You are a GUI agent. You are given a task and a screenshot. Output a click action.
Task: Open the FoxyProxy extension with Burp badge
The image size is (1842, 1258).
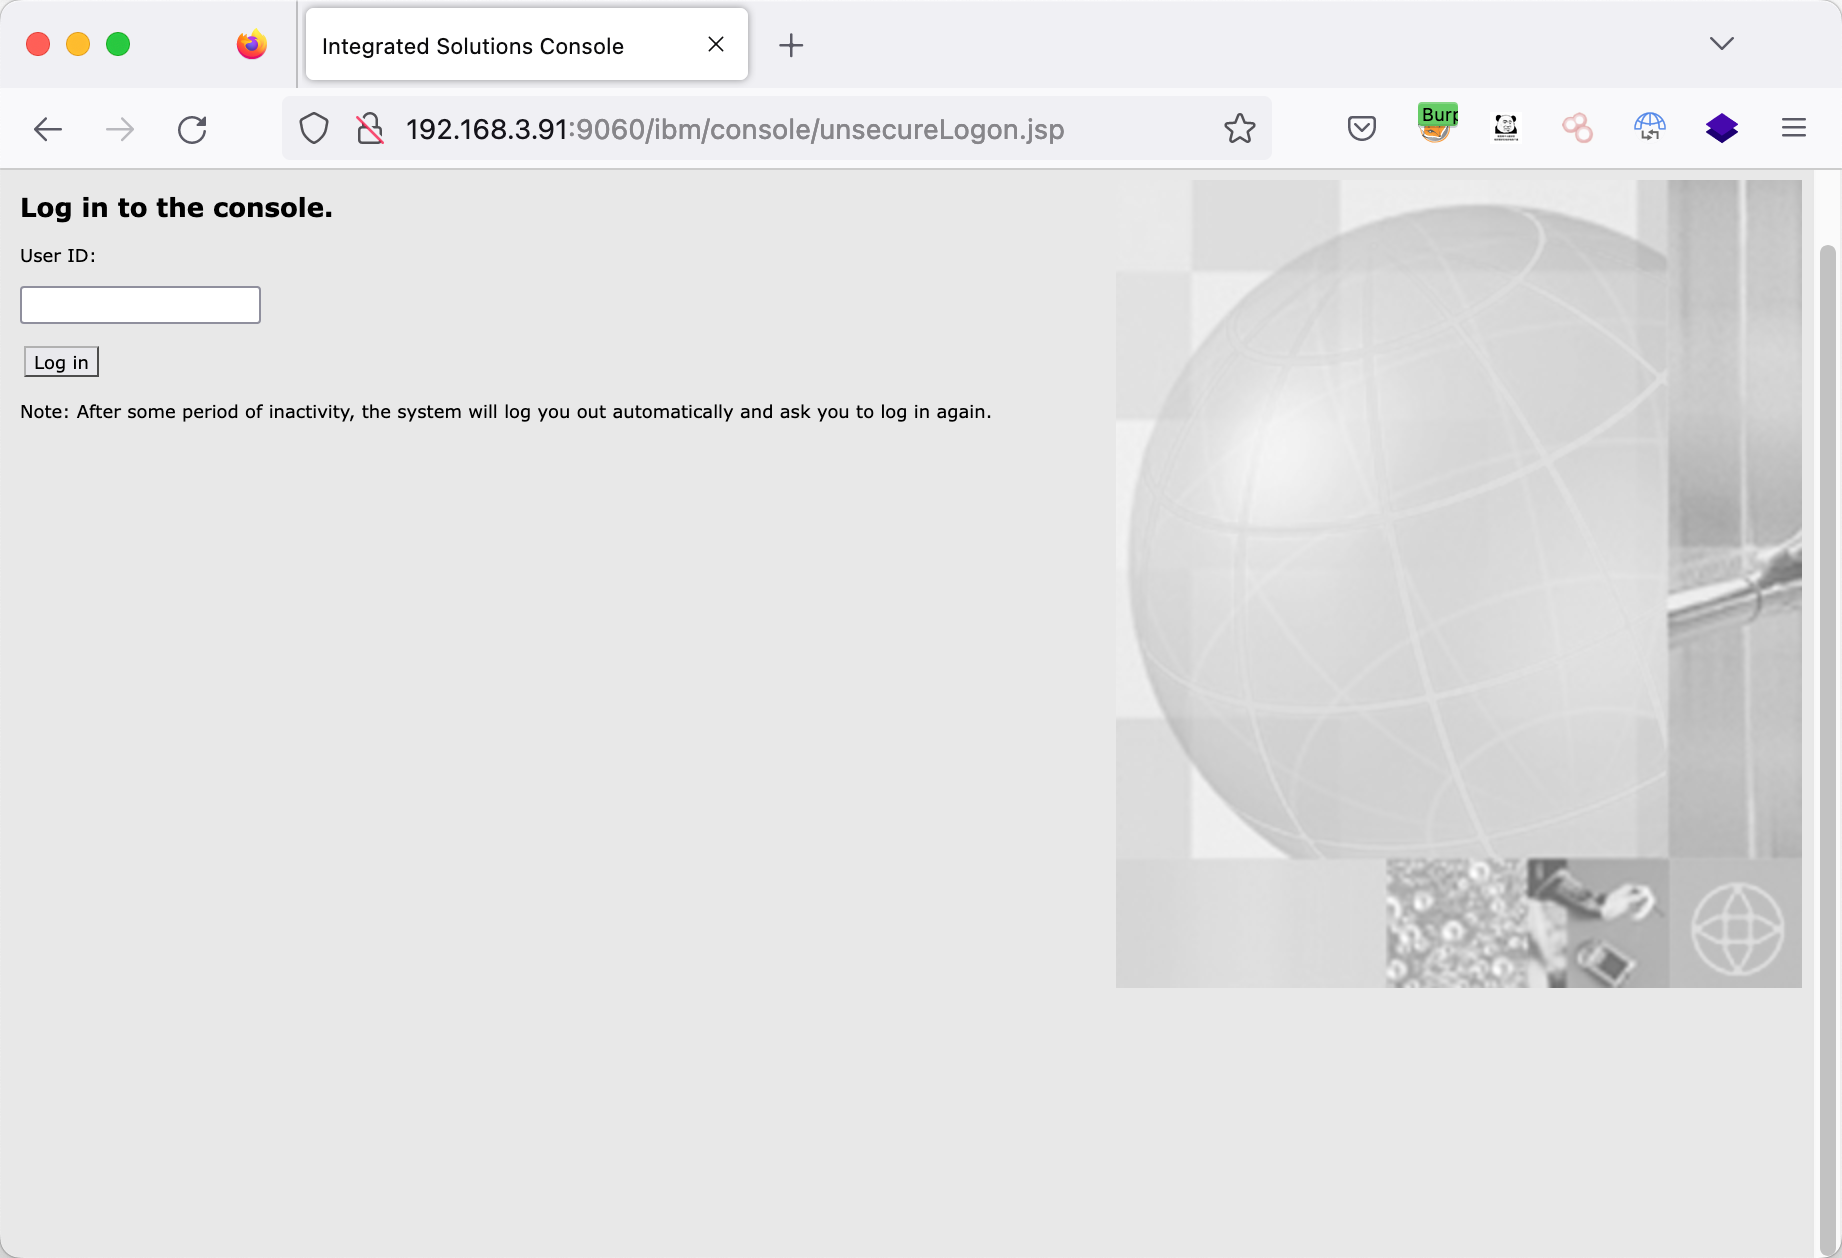pyautogui.click(x=1436, y=126)
